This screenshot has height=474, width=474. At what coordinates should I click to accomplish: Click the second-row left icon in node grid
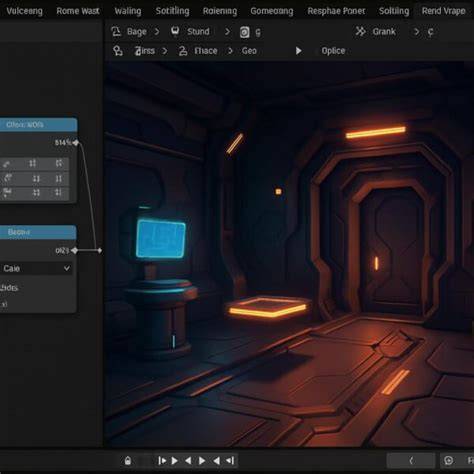tap(7, 178)
